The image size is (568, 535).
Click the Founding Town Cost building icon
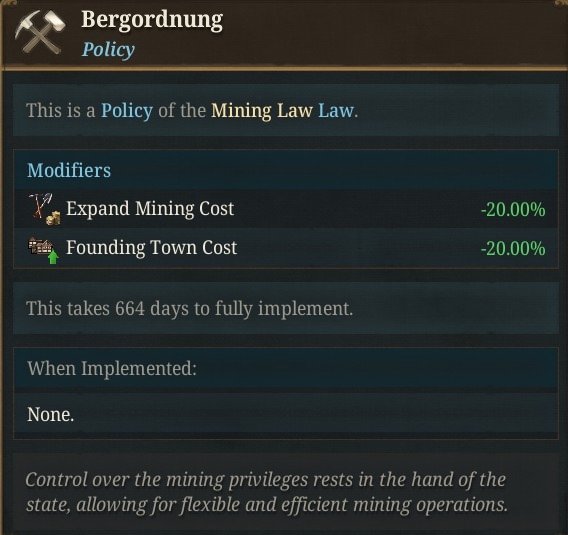43,250
